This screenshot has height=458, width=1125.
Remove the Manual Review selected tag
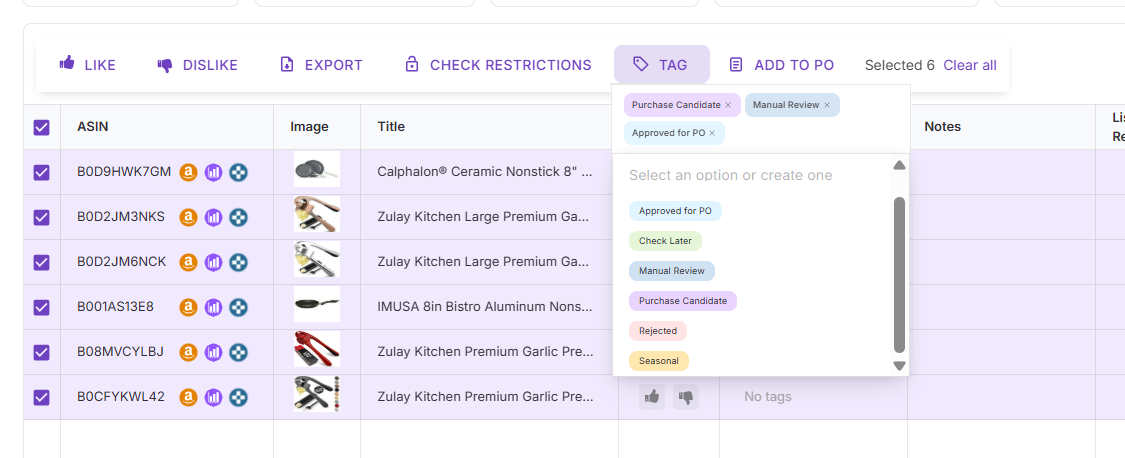click(827, 105)
